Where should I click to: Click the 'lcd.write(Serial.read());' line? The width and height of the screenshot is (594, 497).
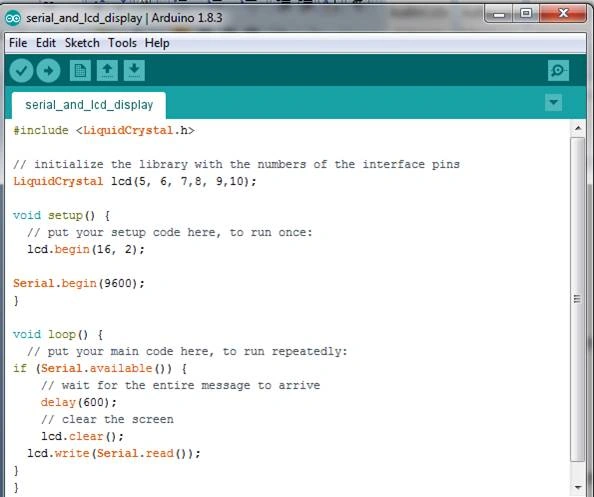point(114,453)
